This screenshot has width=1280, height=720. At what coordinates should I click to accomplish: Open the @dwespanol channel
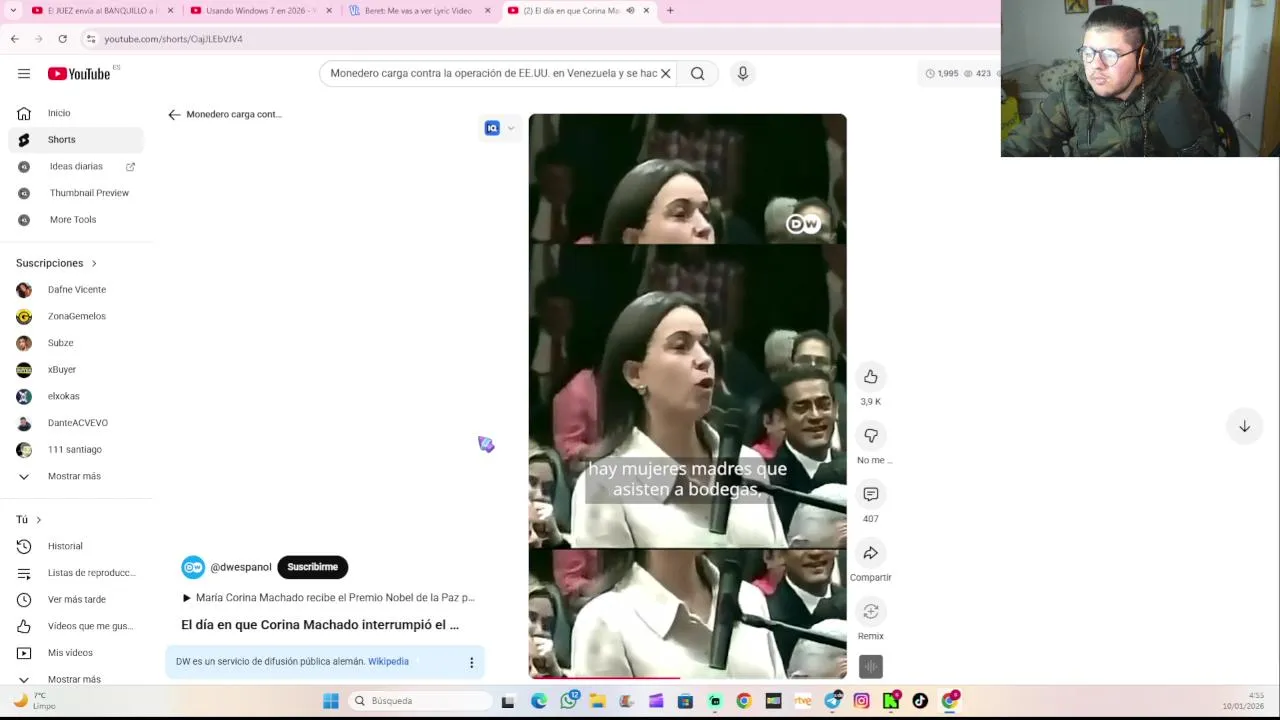(x=240, y=567)
